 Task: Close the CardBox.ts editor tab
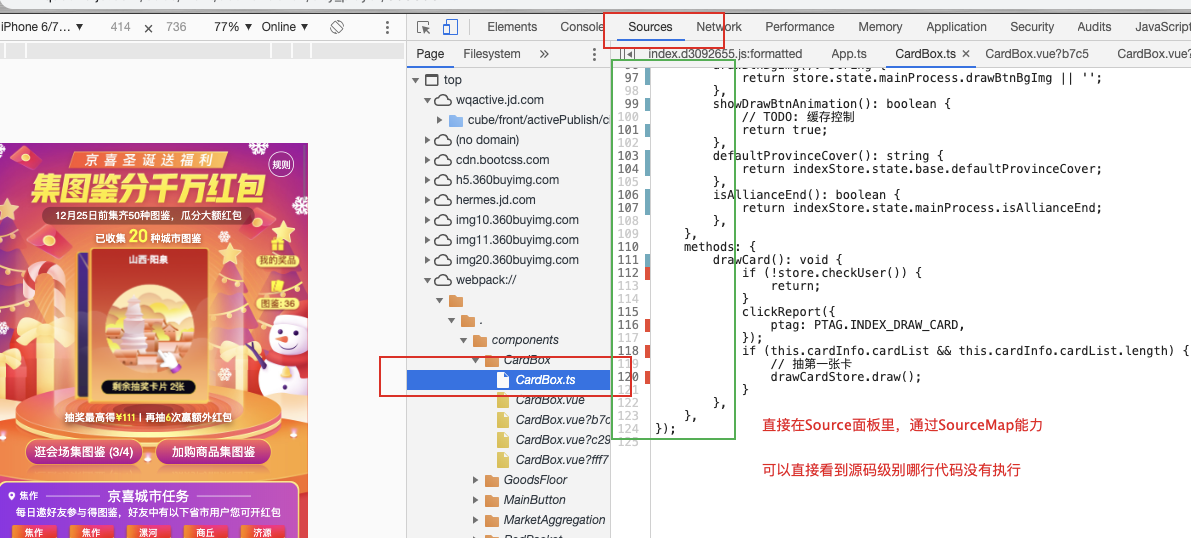pyautogui.click(x=966, y=54)
